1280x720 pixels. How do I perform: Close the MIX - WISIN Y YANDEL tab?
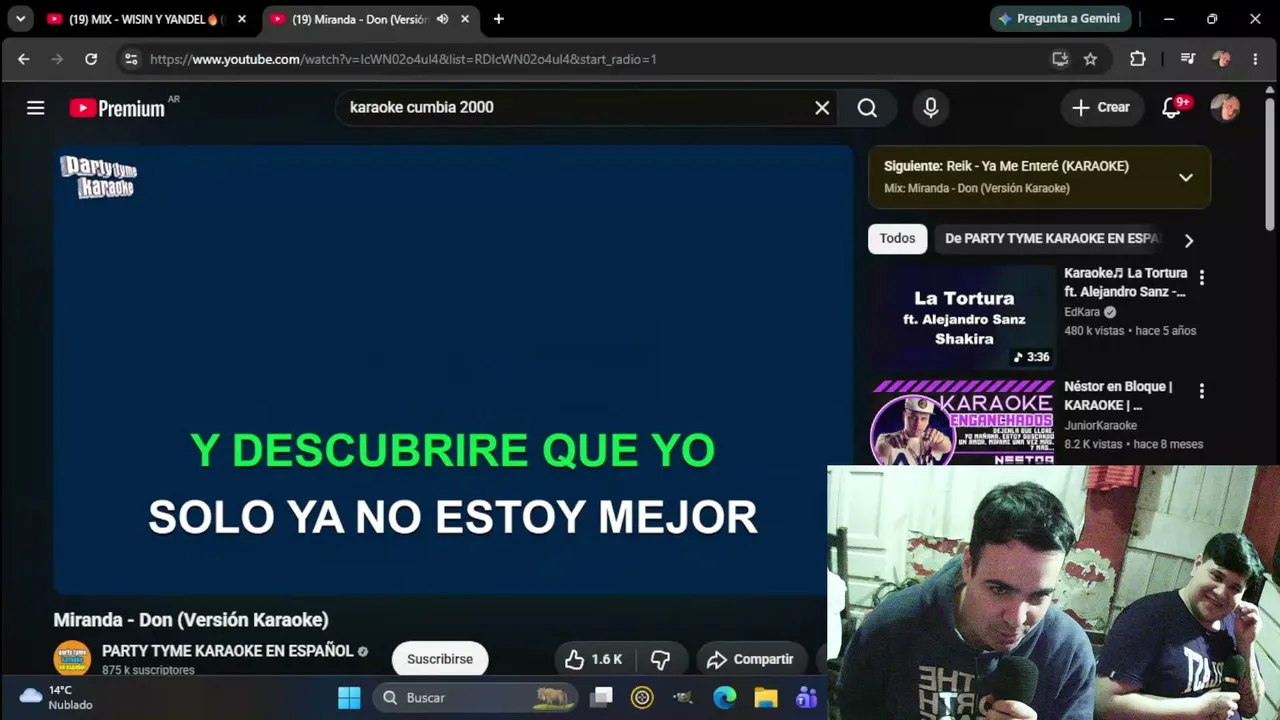point(241,19)
